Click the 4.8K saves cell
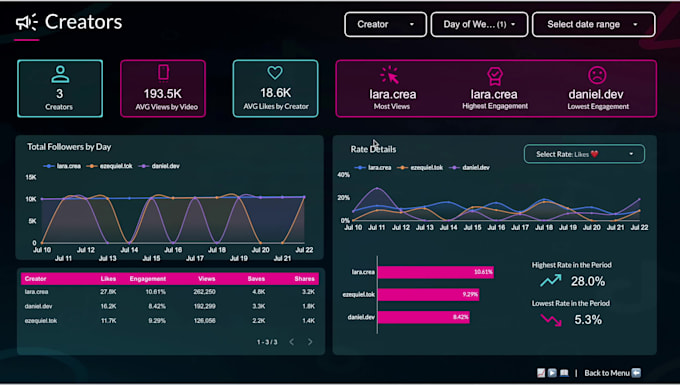Viewport: 680px width, 385px height. 259,292
